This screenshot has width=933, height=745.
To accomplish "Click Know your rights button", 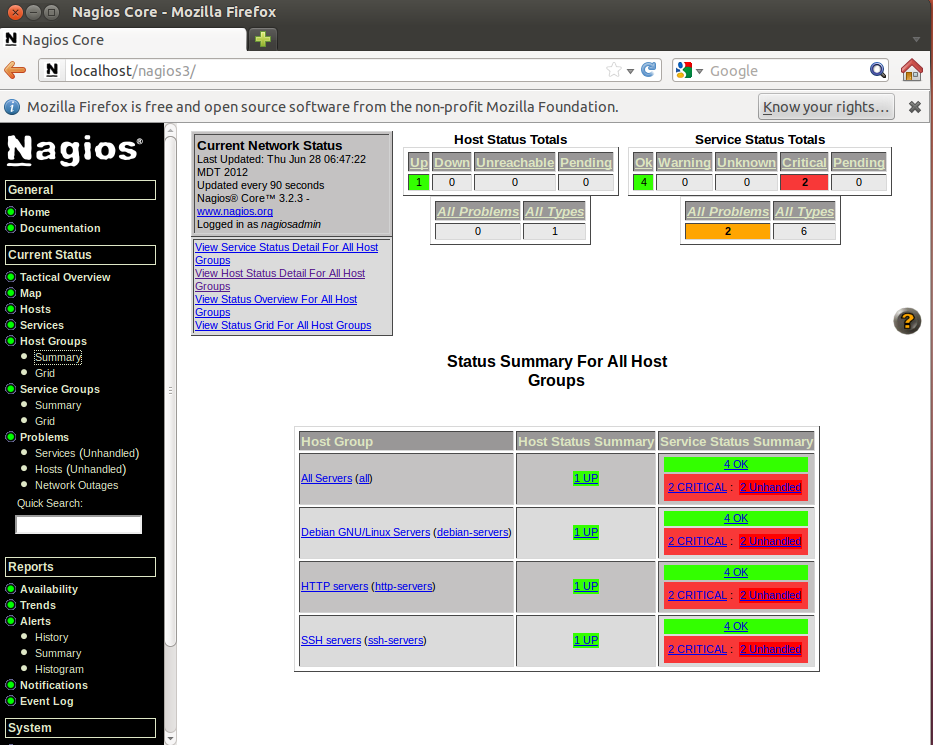I will click(826, 107).
